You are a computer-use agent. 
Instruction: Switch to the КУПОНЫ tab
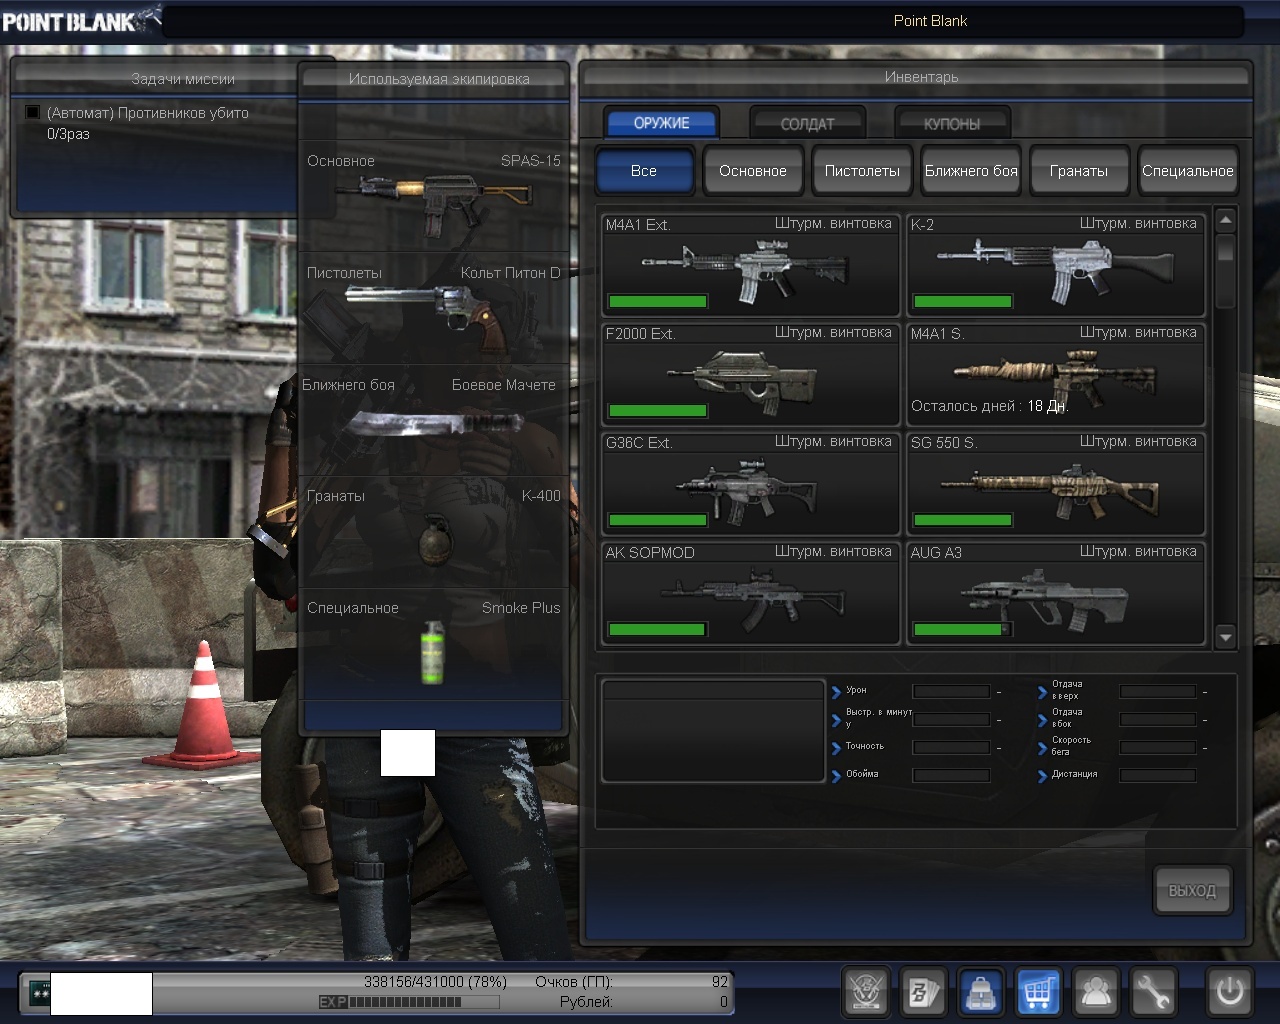(x=951, y=123)
